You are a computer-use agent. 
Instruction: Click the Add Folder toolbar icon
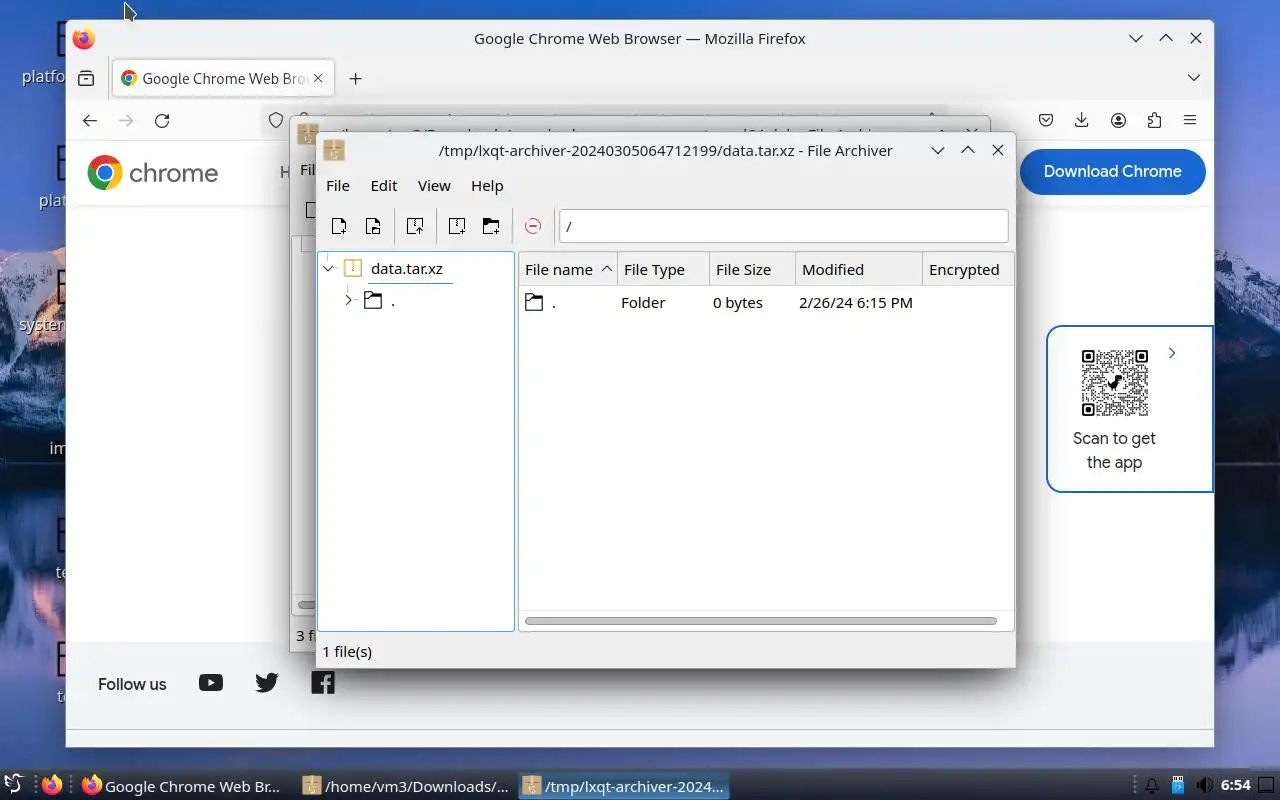(491, 226)
